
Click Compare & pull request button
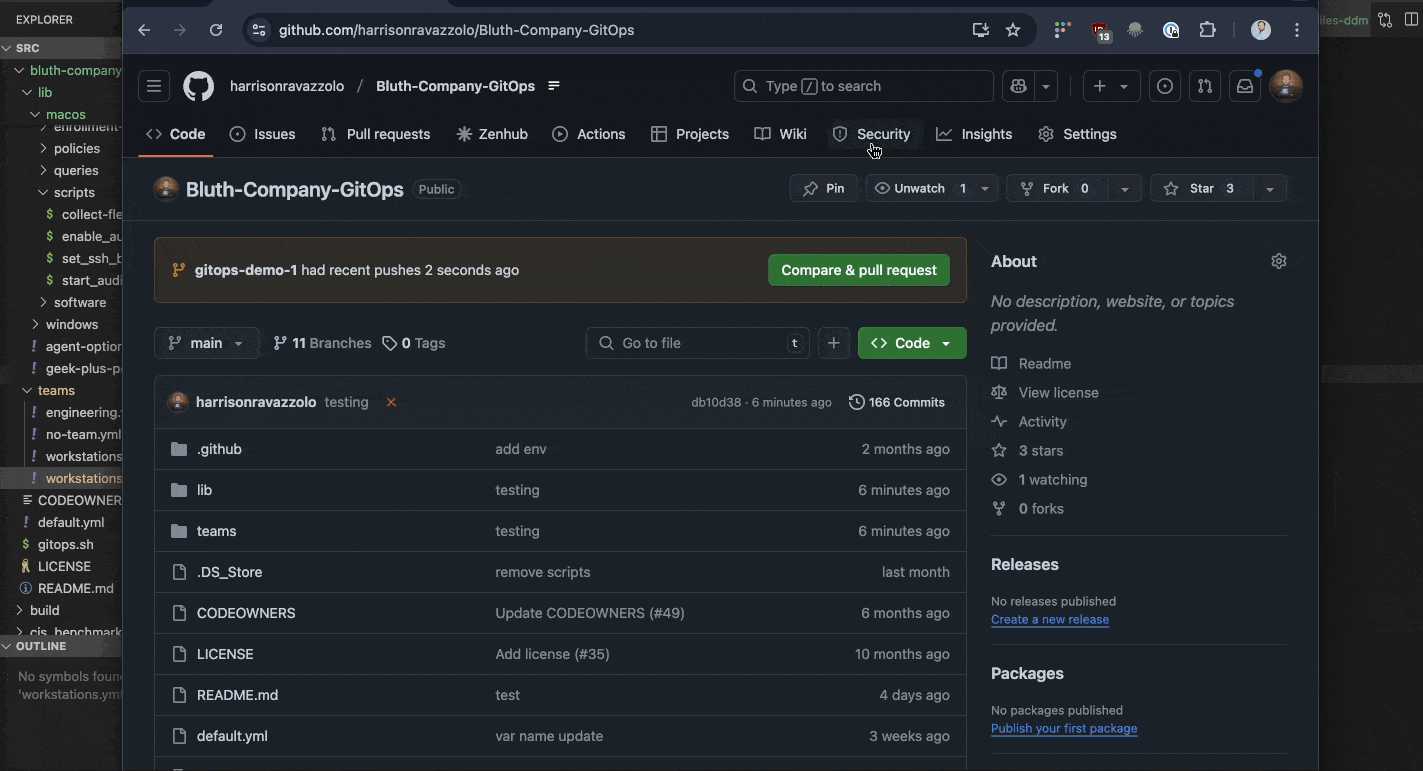coord(859,270)
